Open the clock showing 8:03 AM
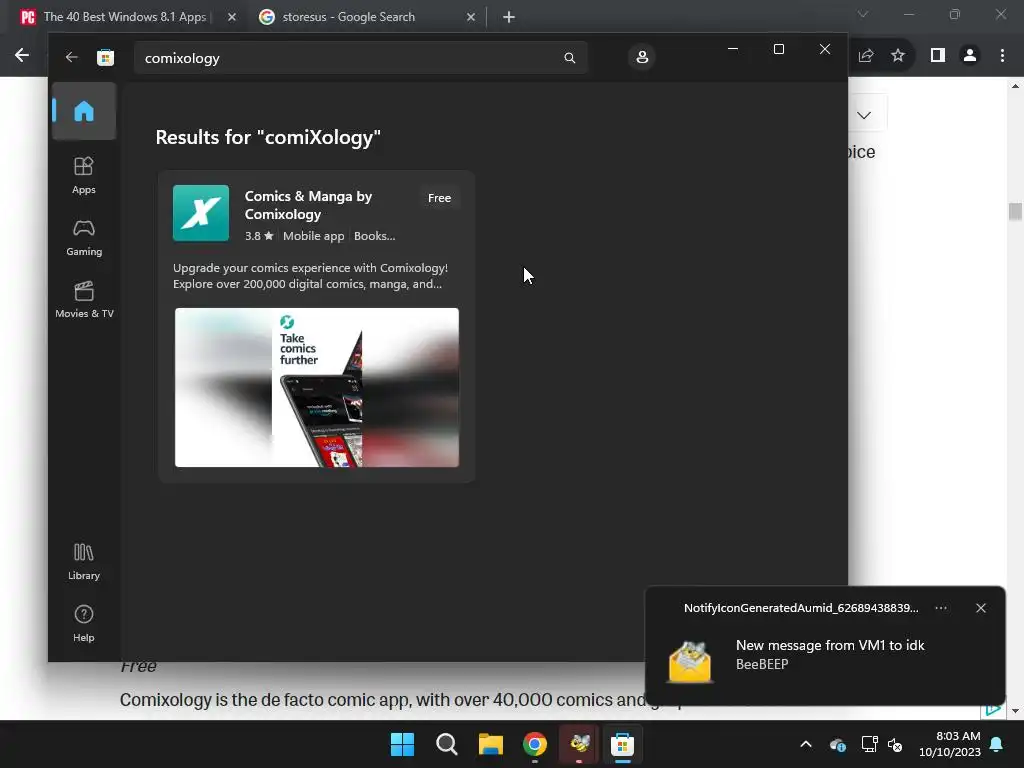 click(x=950, y=744)
